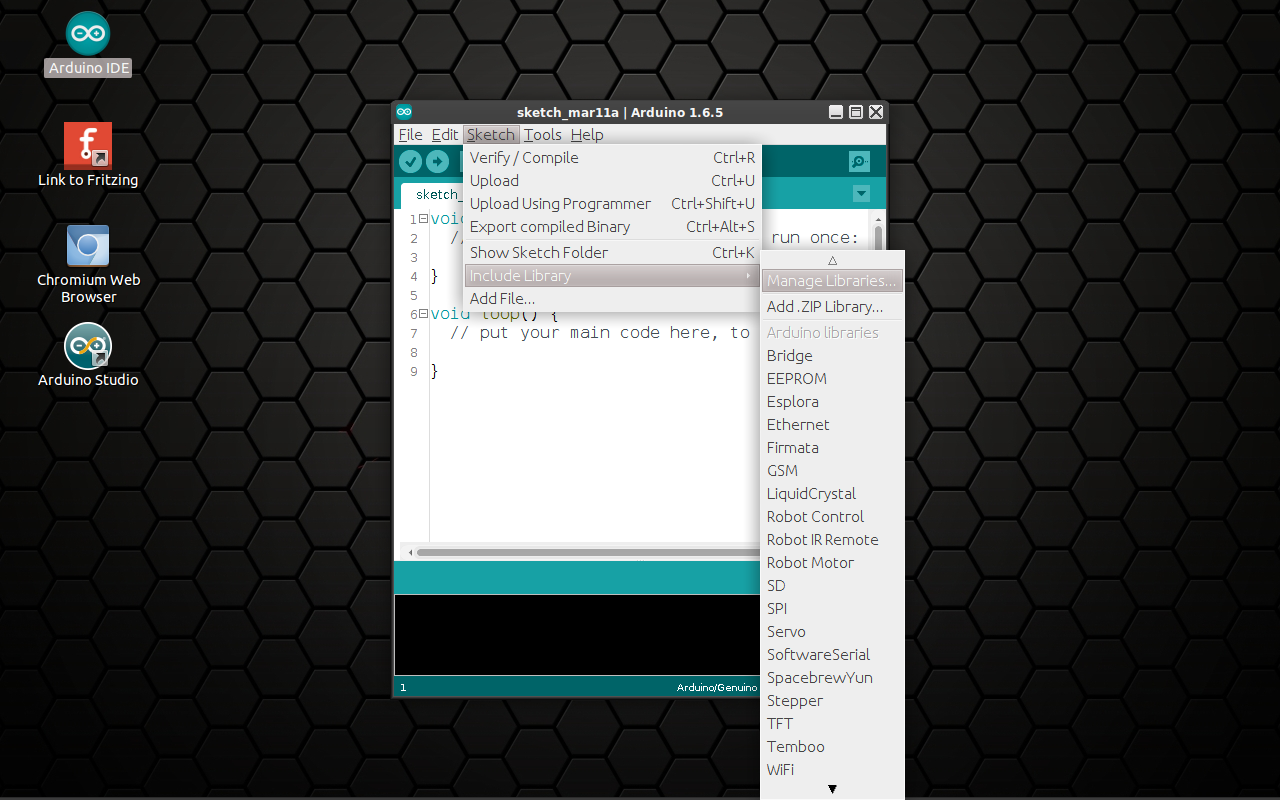This screenshot has width=1280, height=800.
Task: Include the Robot Motor library
Action: click(x=832, y=563)
